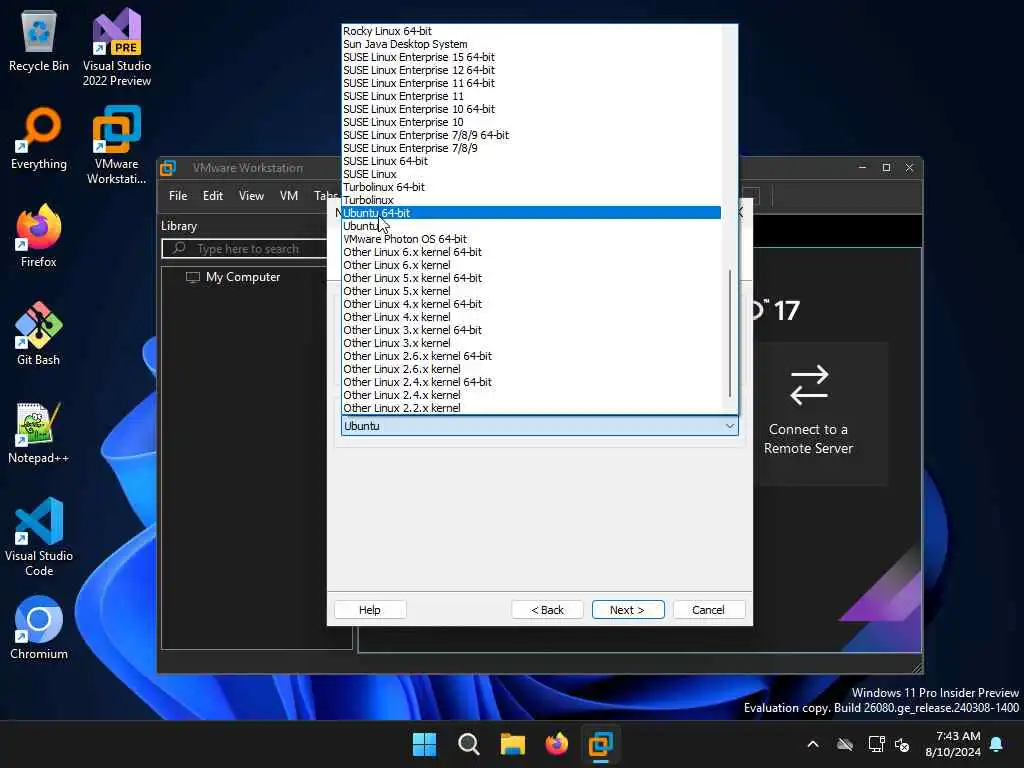The height and width of the screenshot is (768, 1024).
Task: Open the View menu
Action: [x=251, y=196]
